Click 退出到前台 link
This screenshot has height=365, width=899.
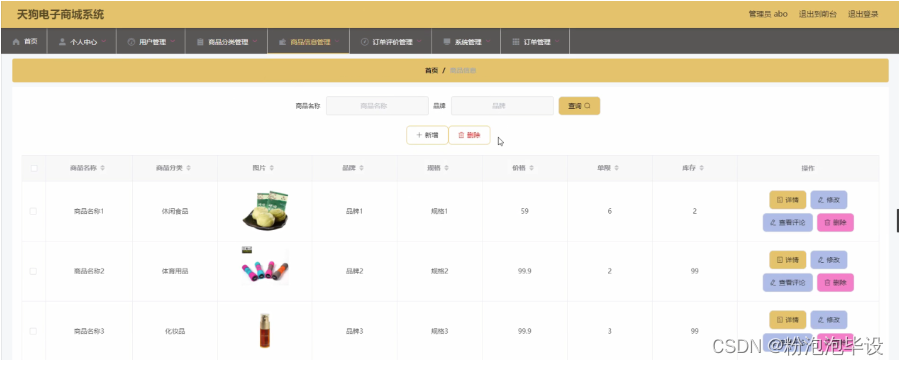tap(818, 14)
